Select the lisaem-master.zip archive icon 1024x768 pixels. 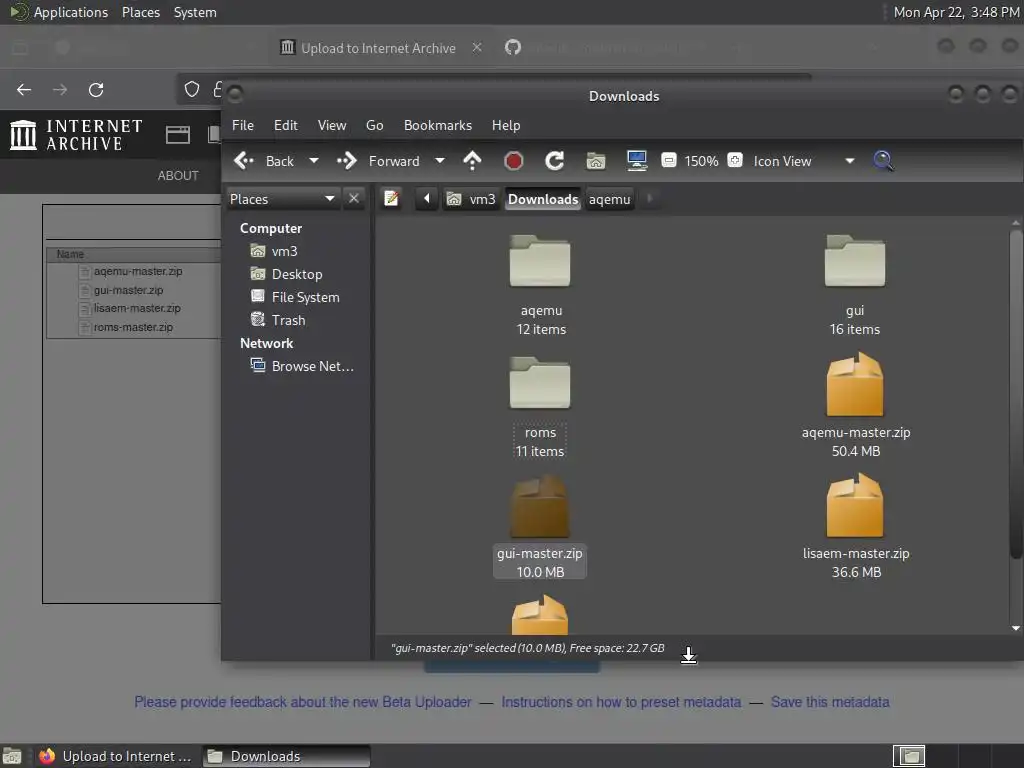tap(855, 505)
